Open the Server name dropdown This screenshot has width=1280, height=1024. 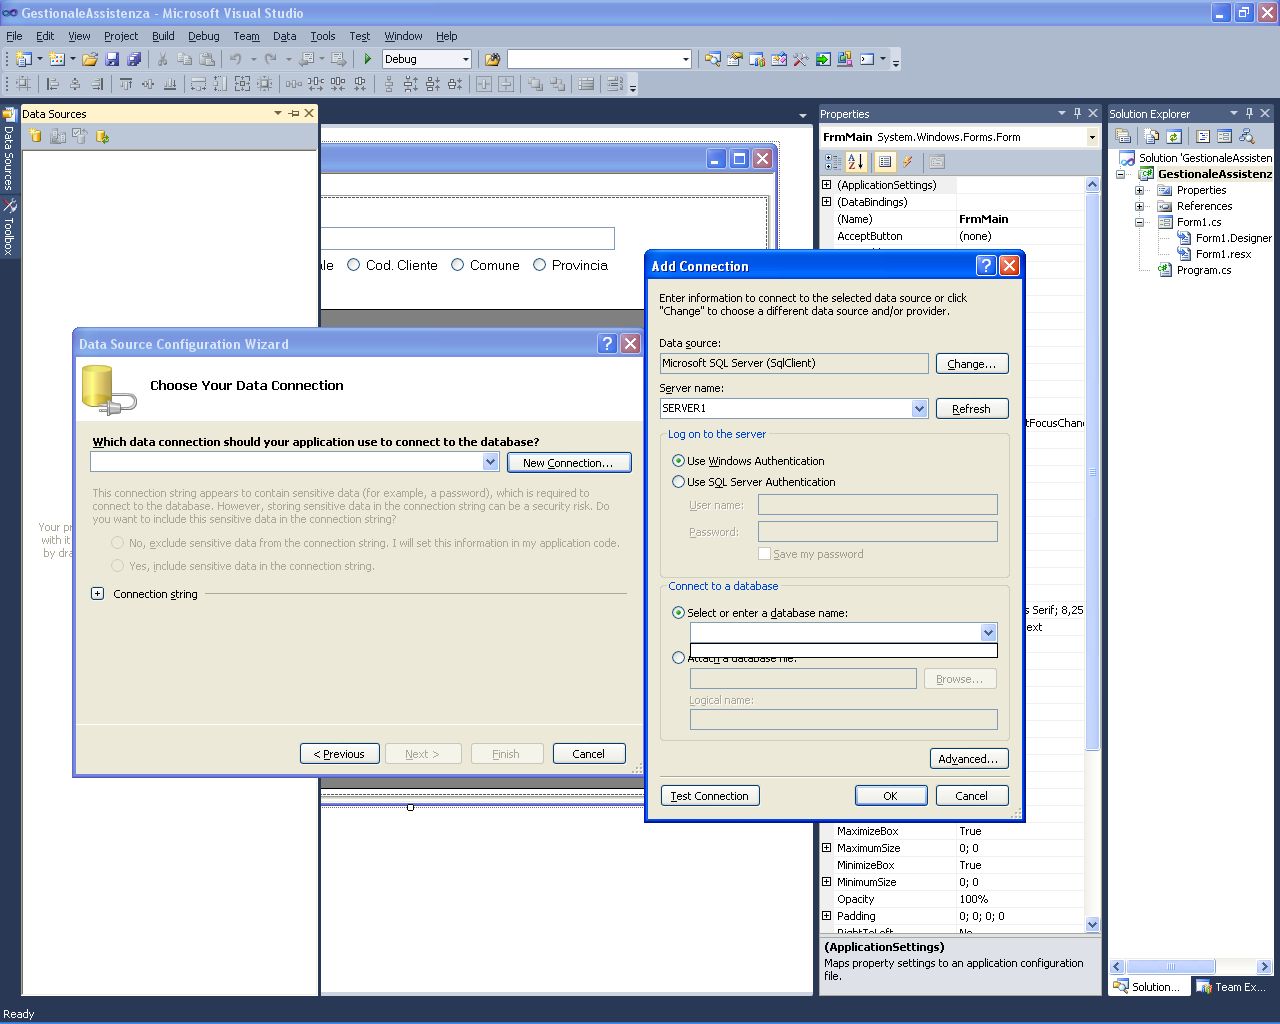click(919, 408)
